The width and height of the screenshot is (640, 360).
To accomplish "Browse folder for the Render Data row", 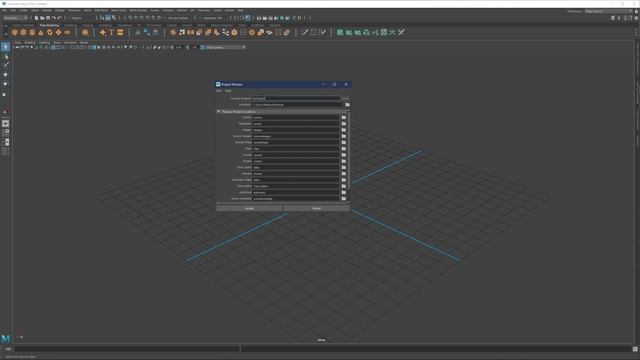I will 344,142.
